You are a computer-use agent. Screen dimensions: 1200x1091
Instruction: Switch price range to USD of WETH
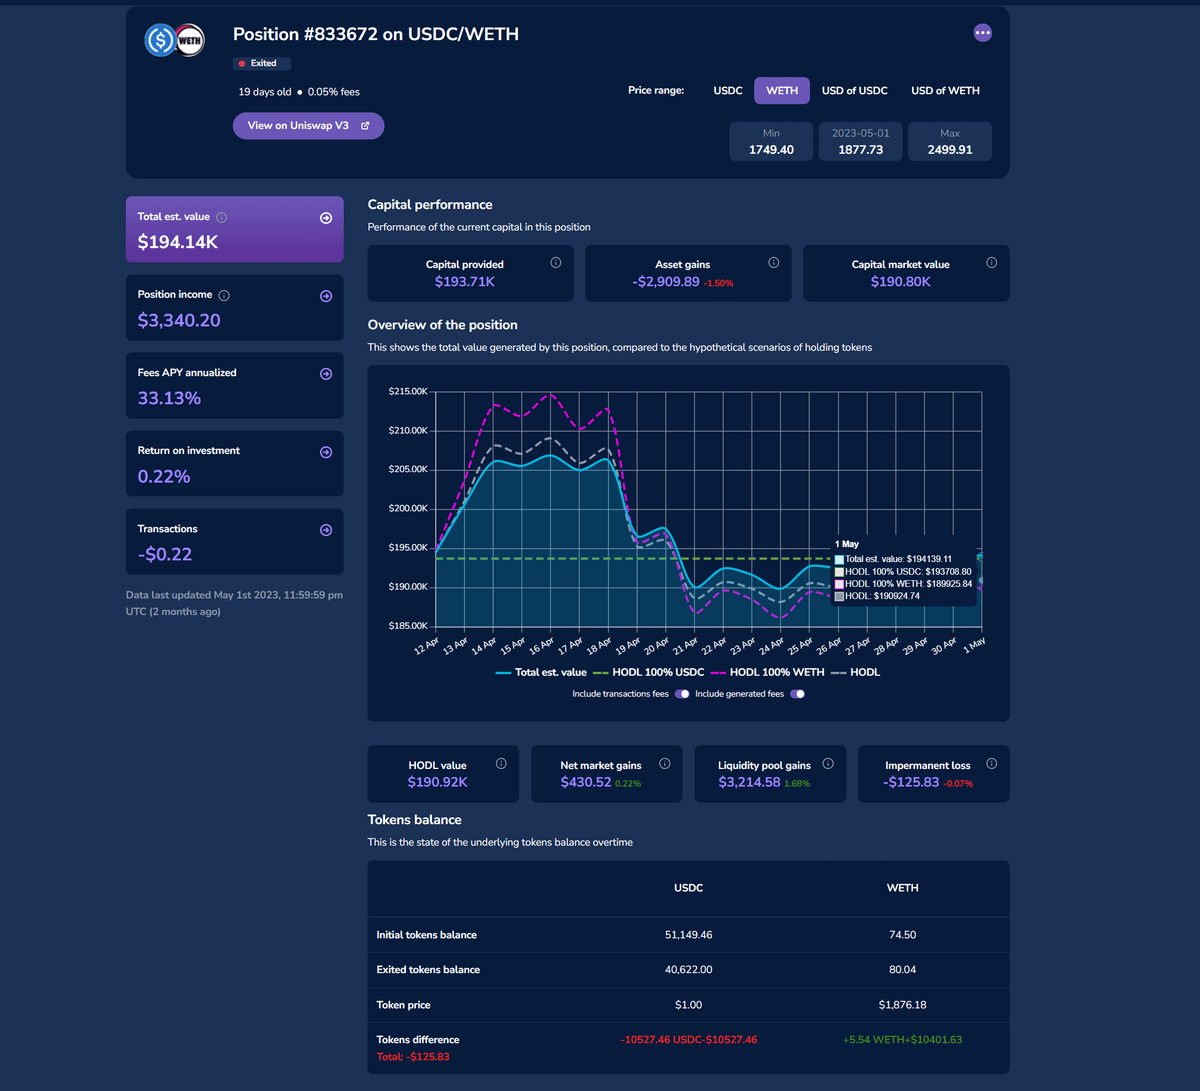coord(945,91)
